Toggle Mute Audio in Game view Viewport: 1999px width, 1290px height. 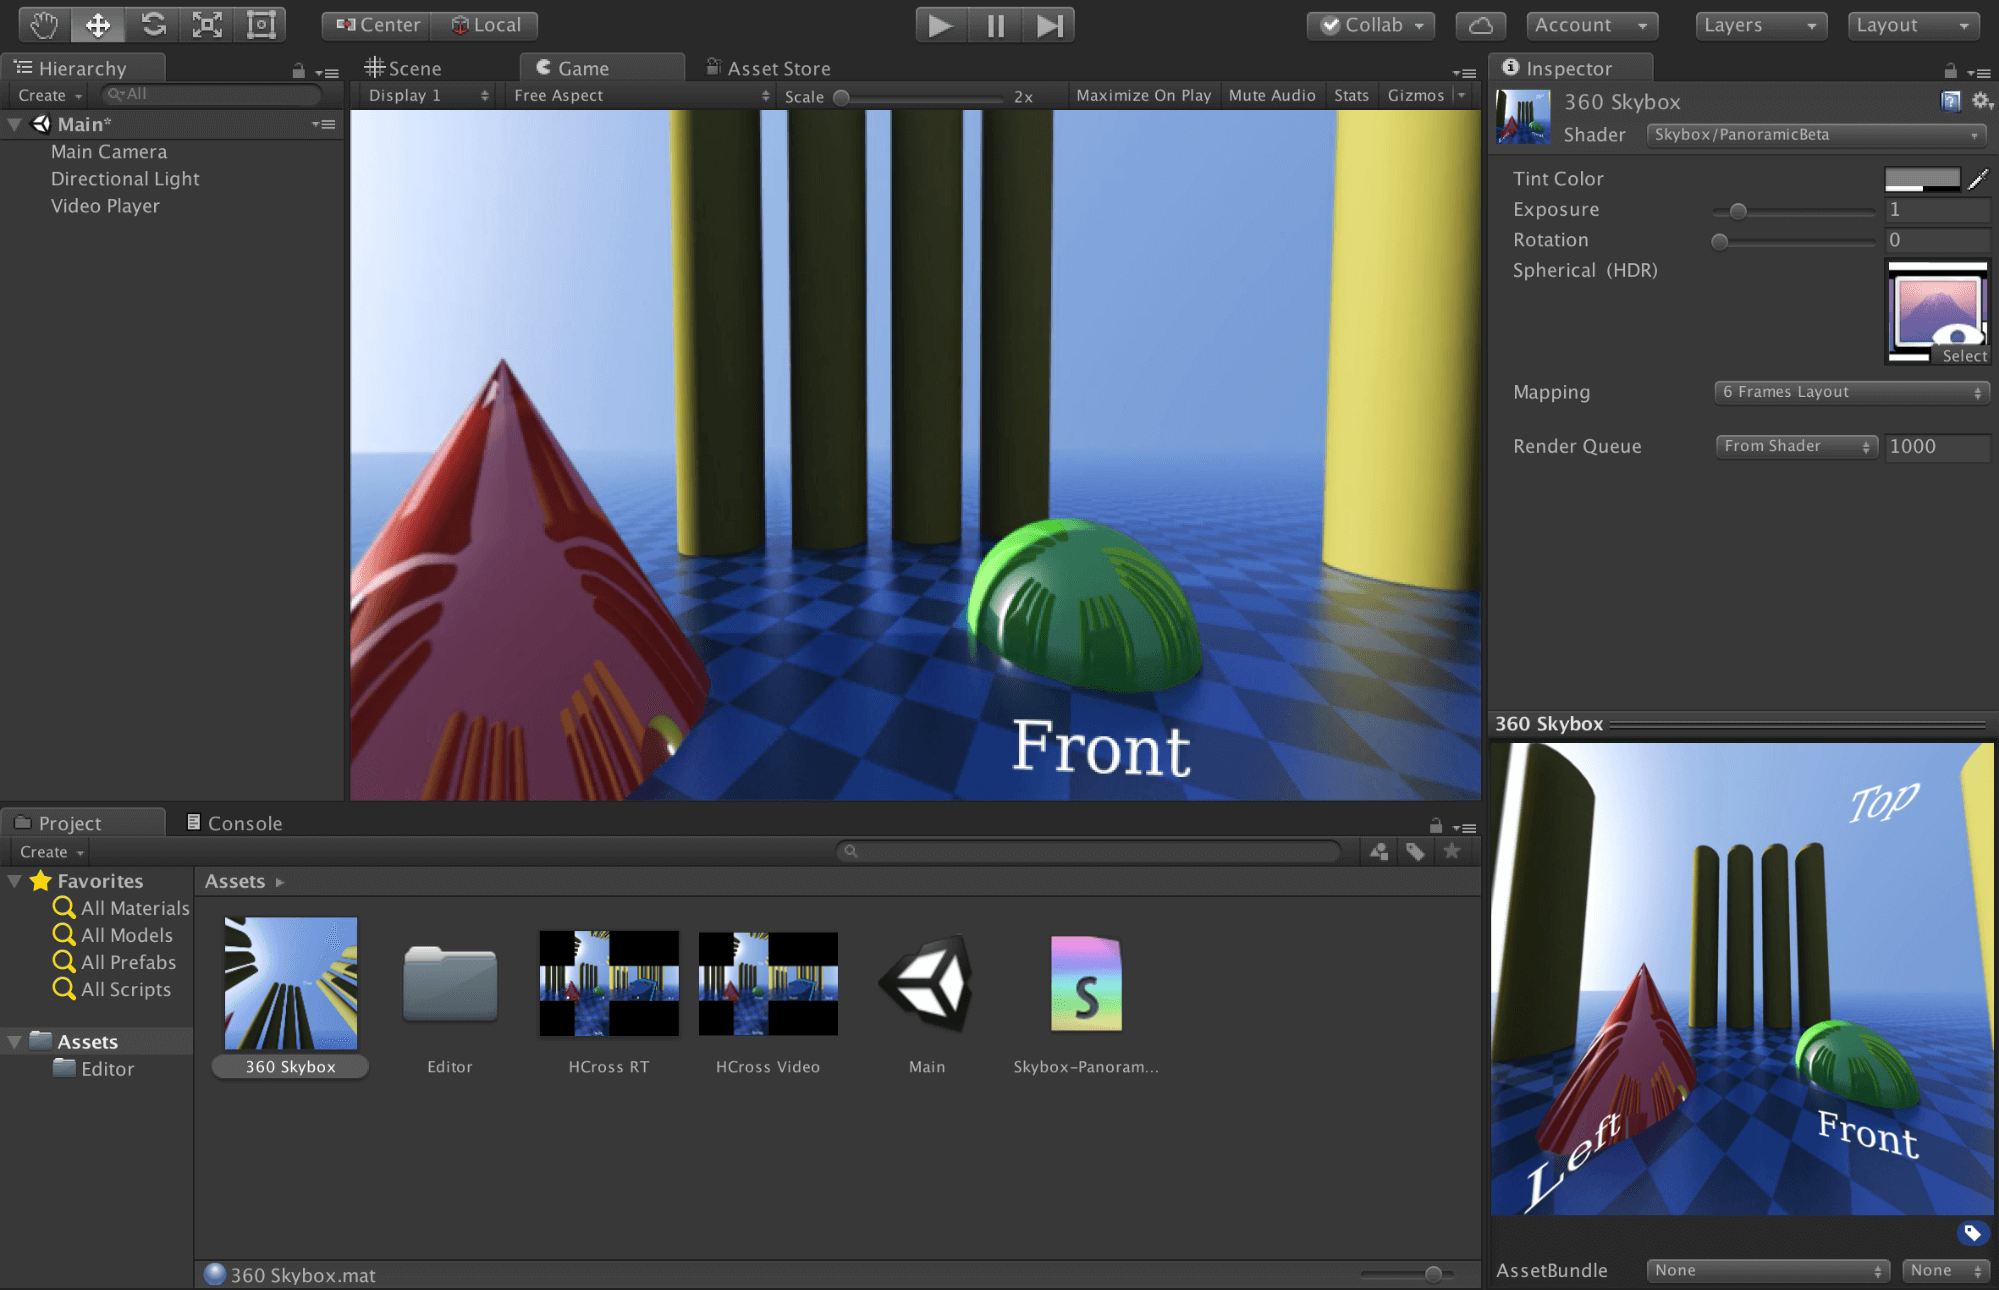click(1271, 95)
